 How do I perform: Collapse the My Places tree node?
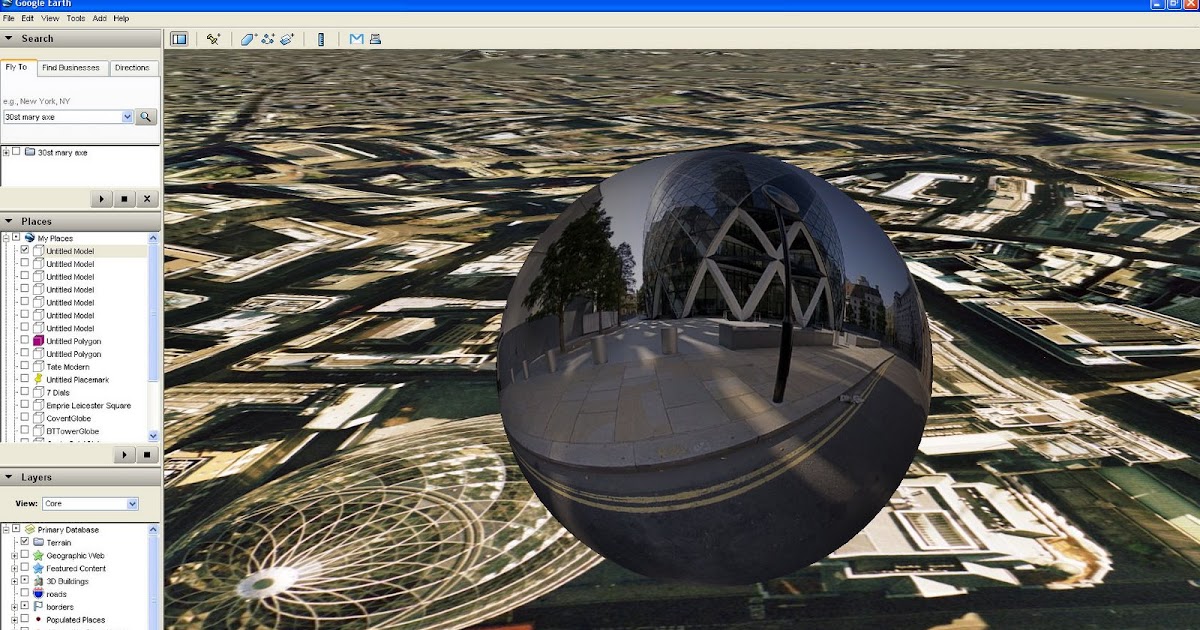coord(6,238)
